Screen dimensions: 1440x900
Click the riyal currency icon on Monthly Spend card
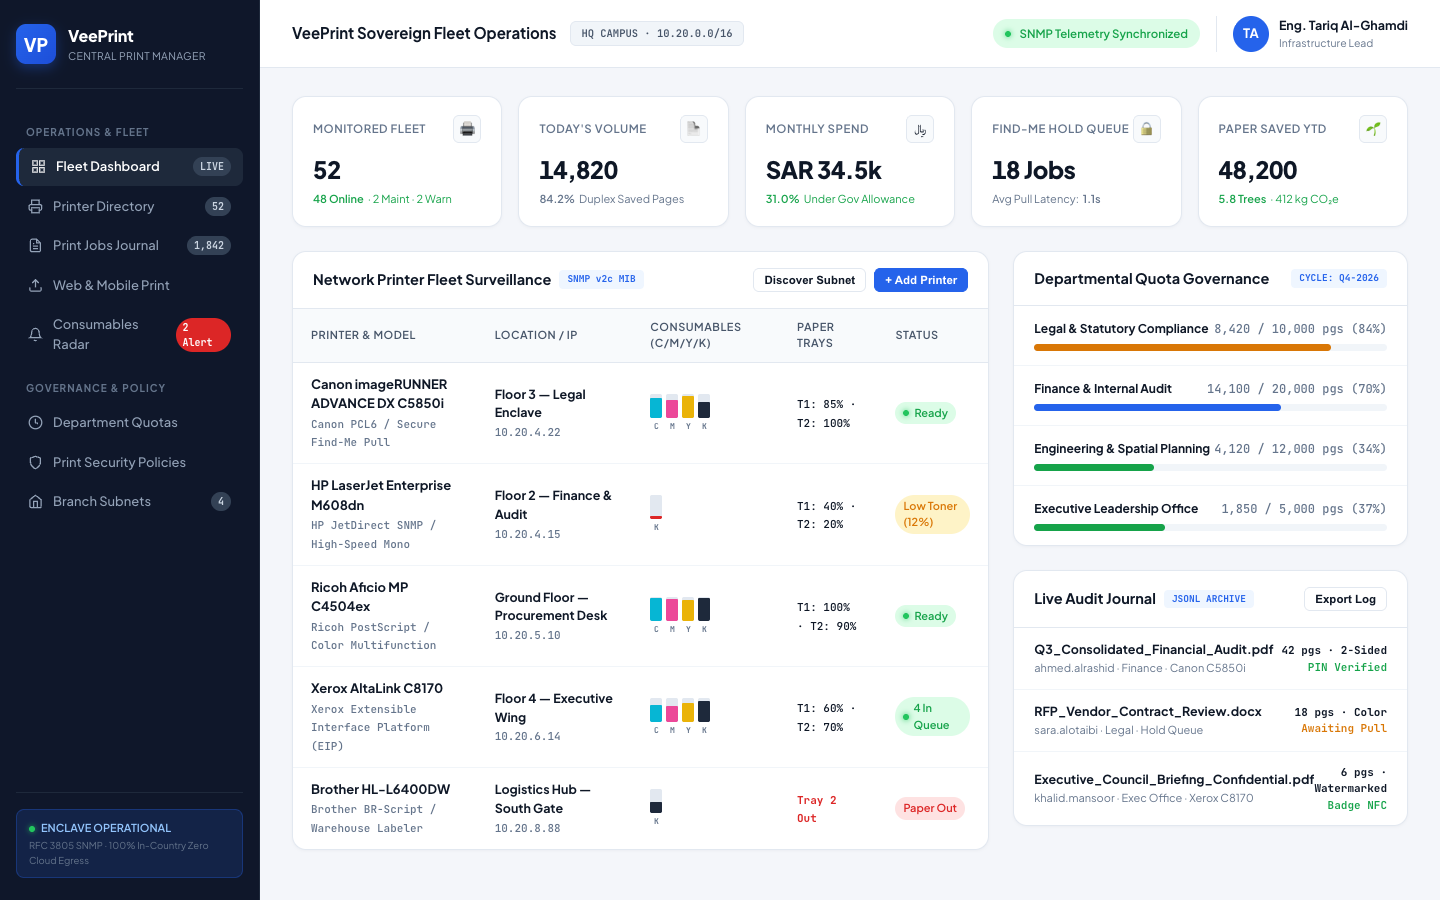[920, 129]
